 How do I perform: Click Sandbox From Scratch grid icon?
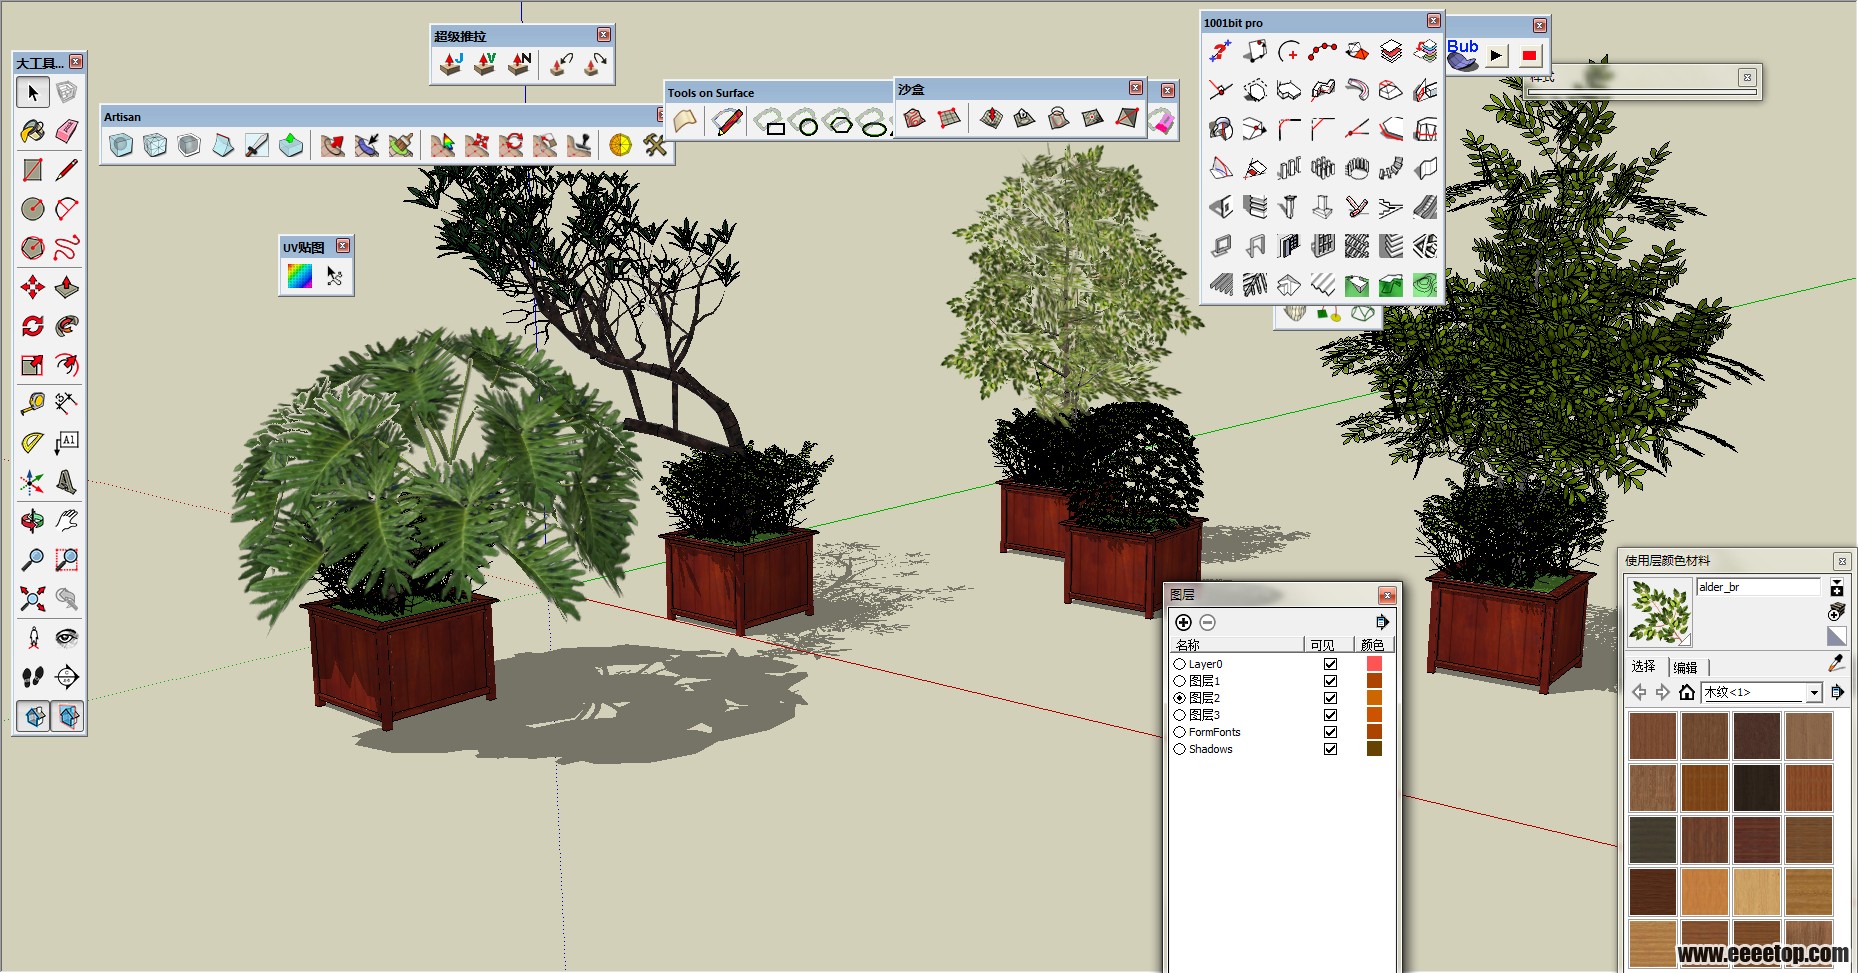click(949, 119)
